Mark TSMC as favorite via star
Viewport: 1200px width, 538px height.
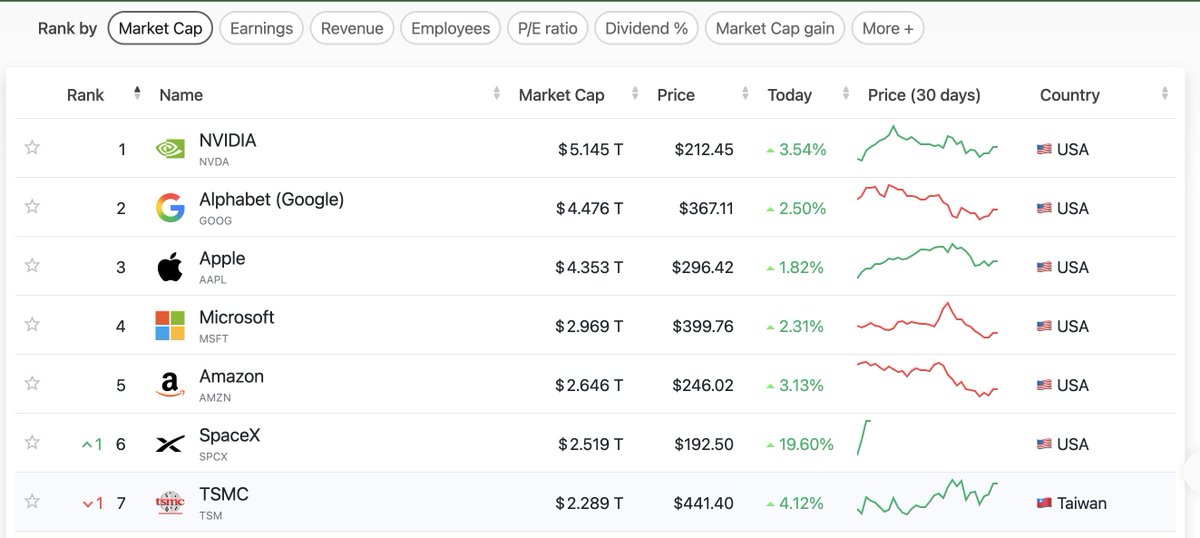click(32, 502)
